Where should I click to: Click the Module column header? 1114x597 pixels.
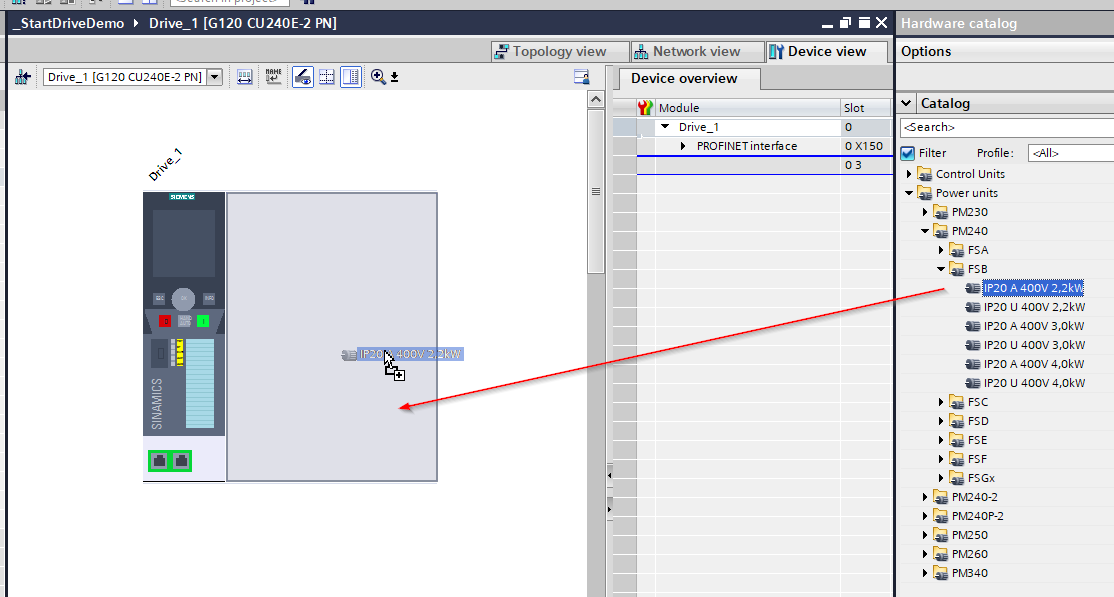coord(747,108)
